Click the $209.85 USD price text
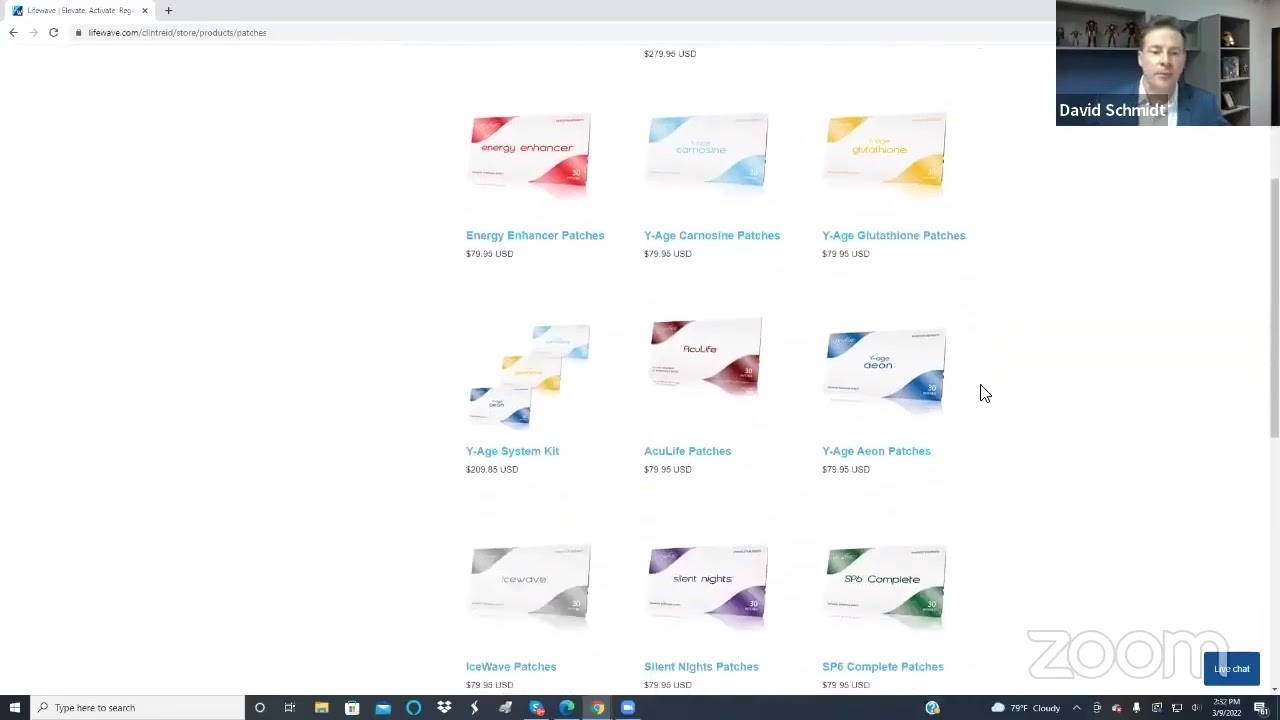The image size is (1280, 720). point(492,469)
